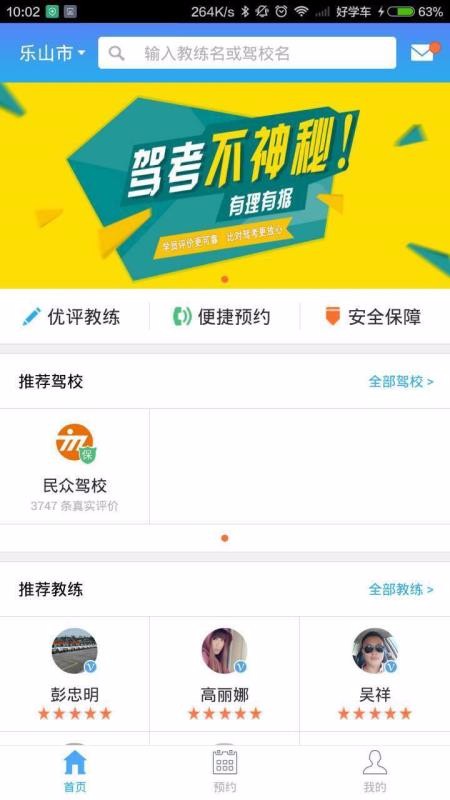Screen dimensions: 450x800
Task: Open 我的 profile tab
Action: point(374,772)
